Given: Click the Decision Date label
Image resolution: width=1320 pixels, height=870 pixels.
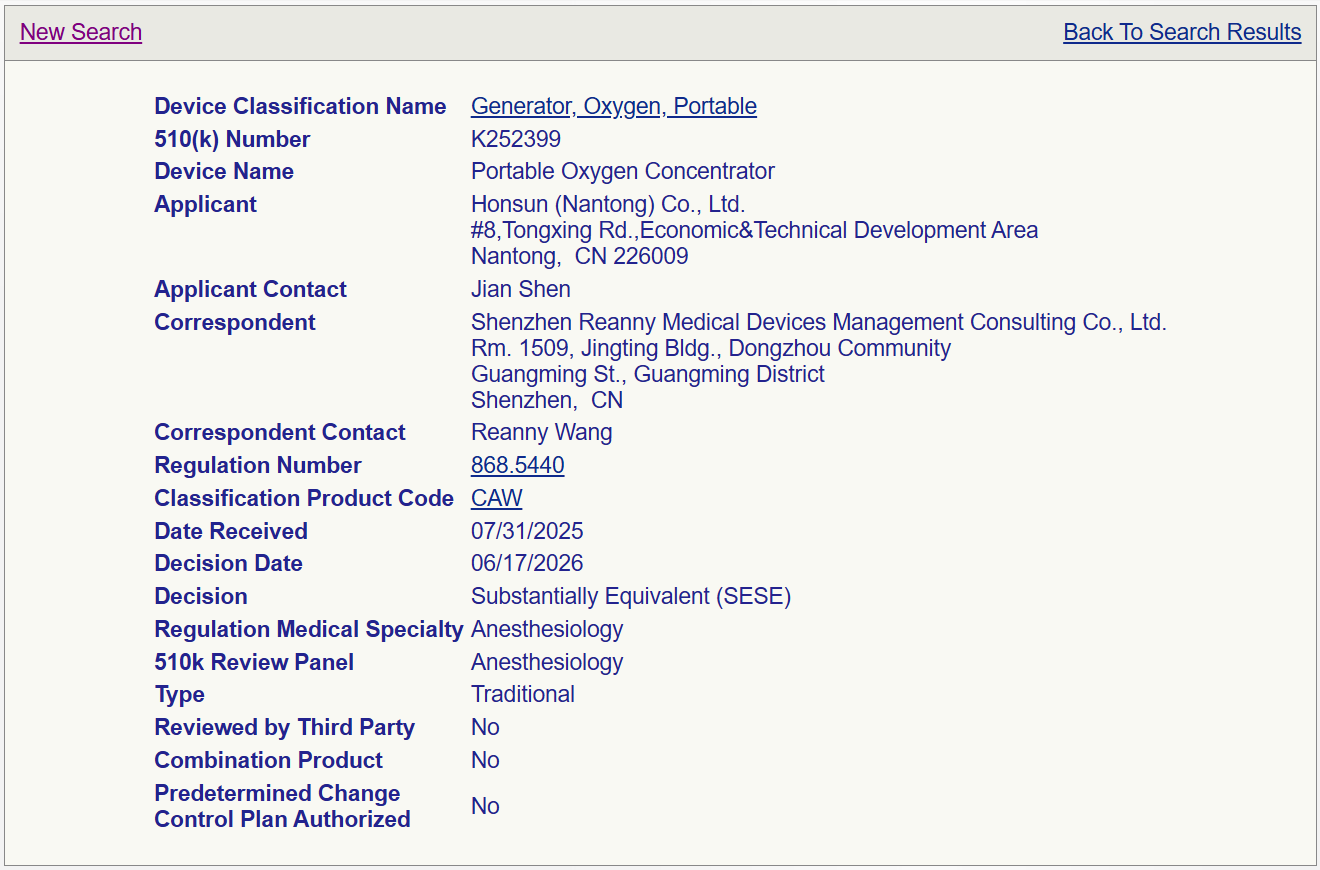Looking at the screenshot, I should tap(228, 563).
